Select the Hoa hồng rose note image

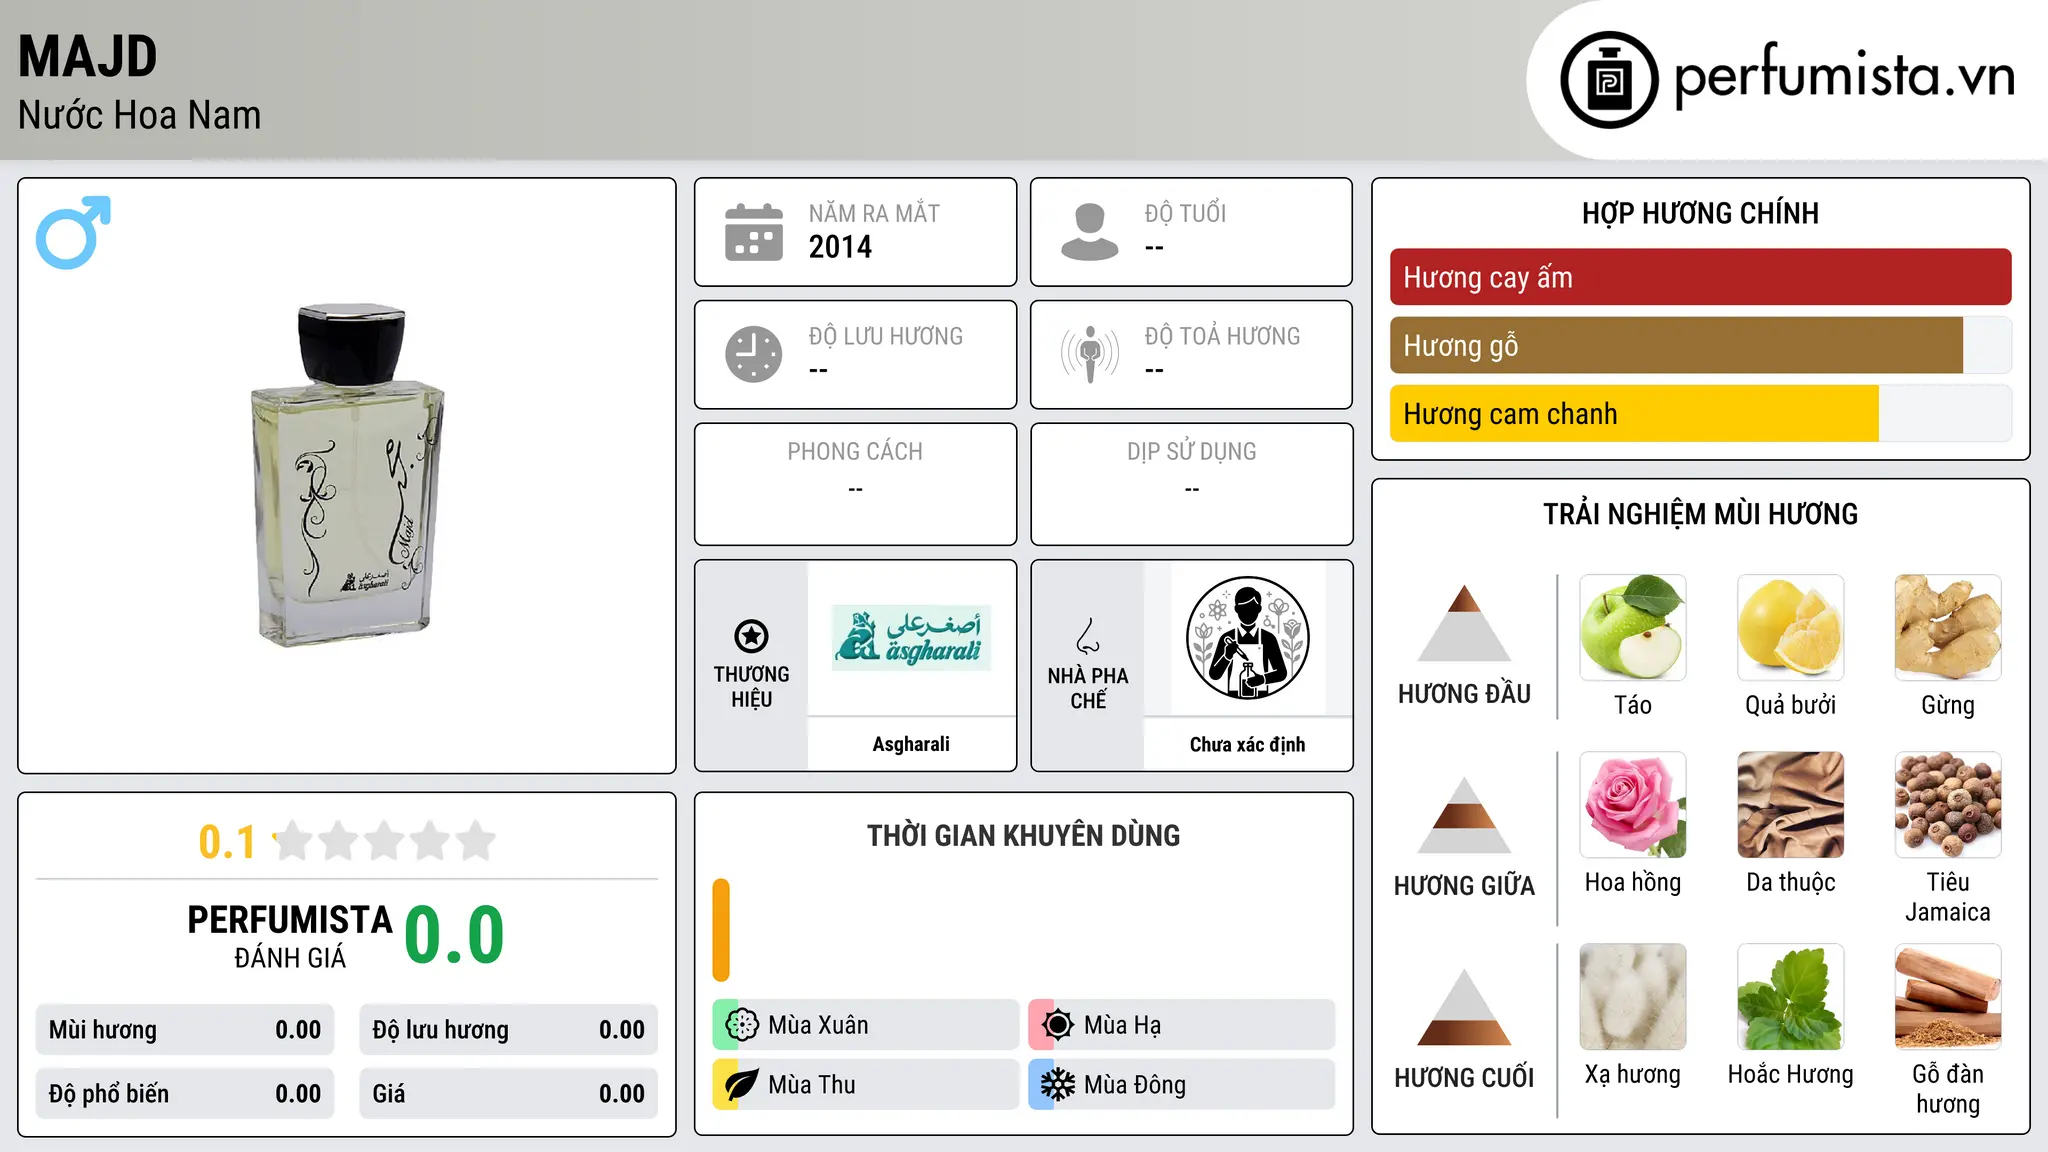pos(1633,805)
